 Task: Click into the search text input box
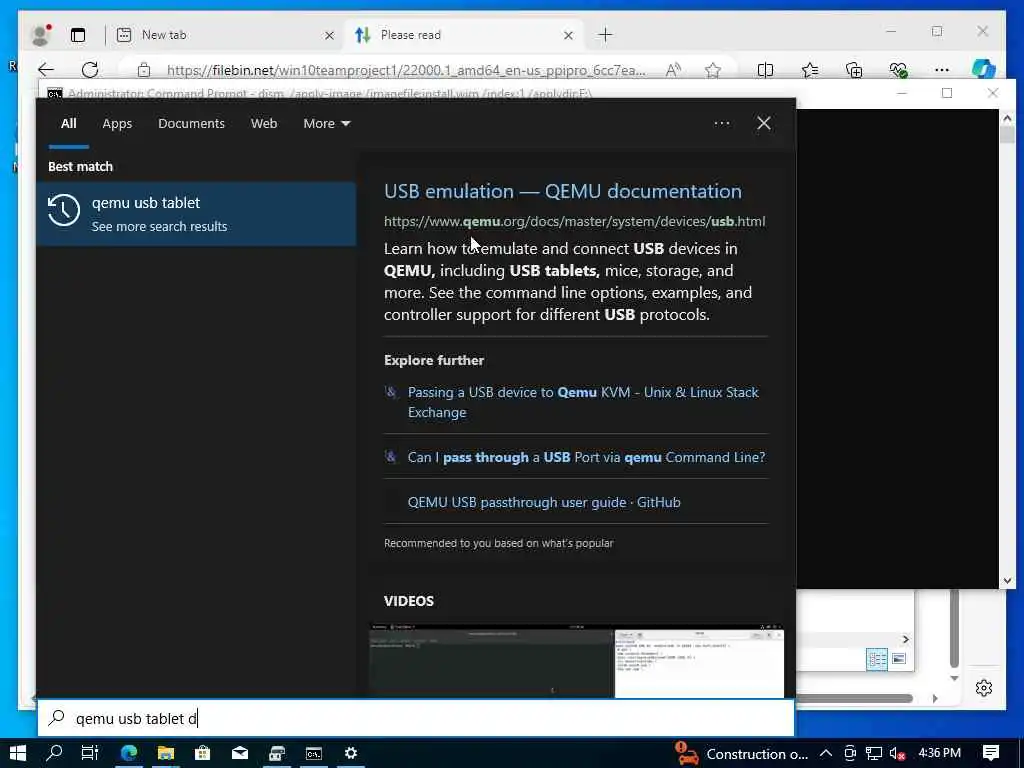416,718
